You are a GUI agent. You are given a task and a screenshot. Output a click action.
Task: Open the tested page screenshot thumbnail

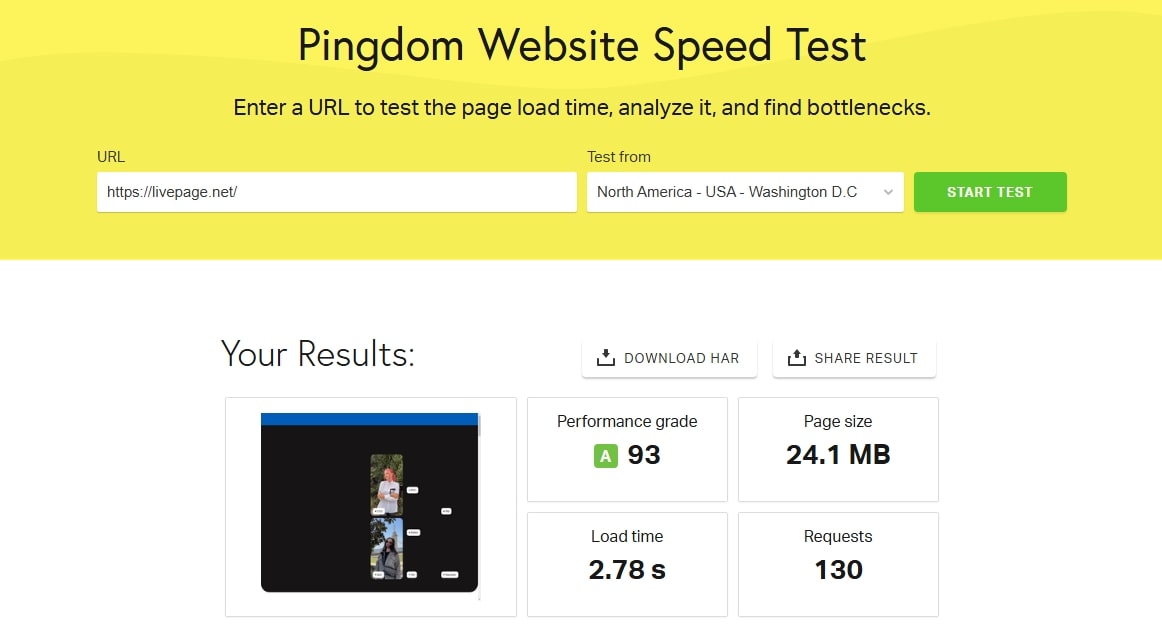tap(370, 502)
